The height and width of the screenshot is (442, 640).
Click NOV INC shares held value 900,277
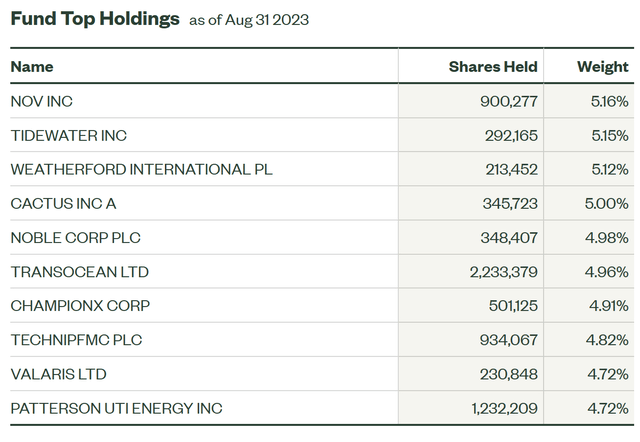[x=503, y=101]
